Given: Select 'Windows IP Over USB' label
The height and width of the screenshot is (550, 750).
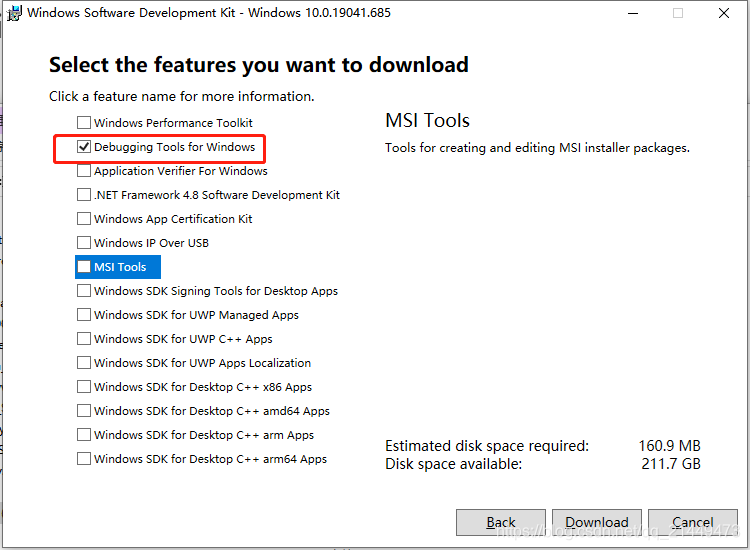Looking at the screenshot, I should [x=152, y=243].
